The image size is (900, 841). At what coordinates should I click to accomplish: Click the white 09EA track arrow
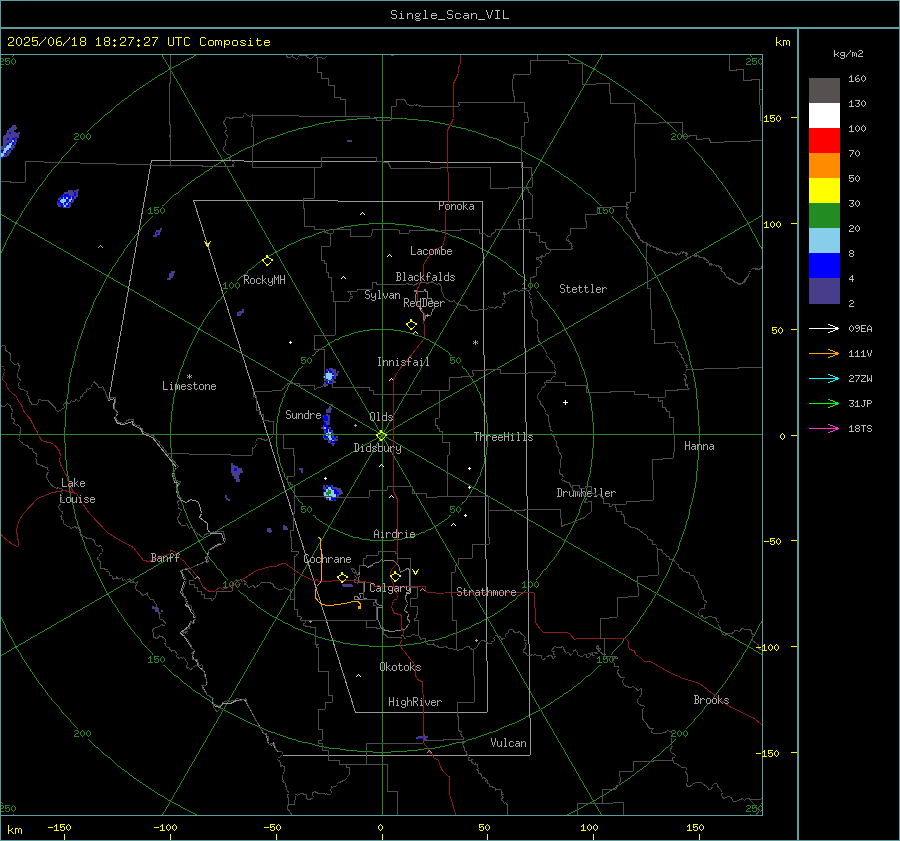(824, 328)
